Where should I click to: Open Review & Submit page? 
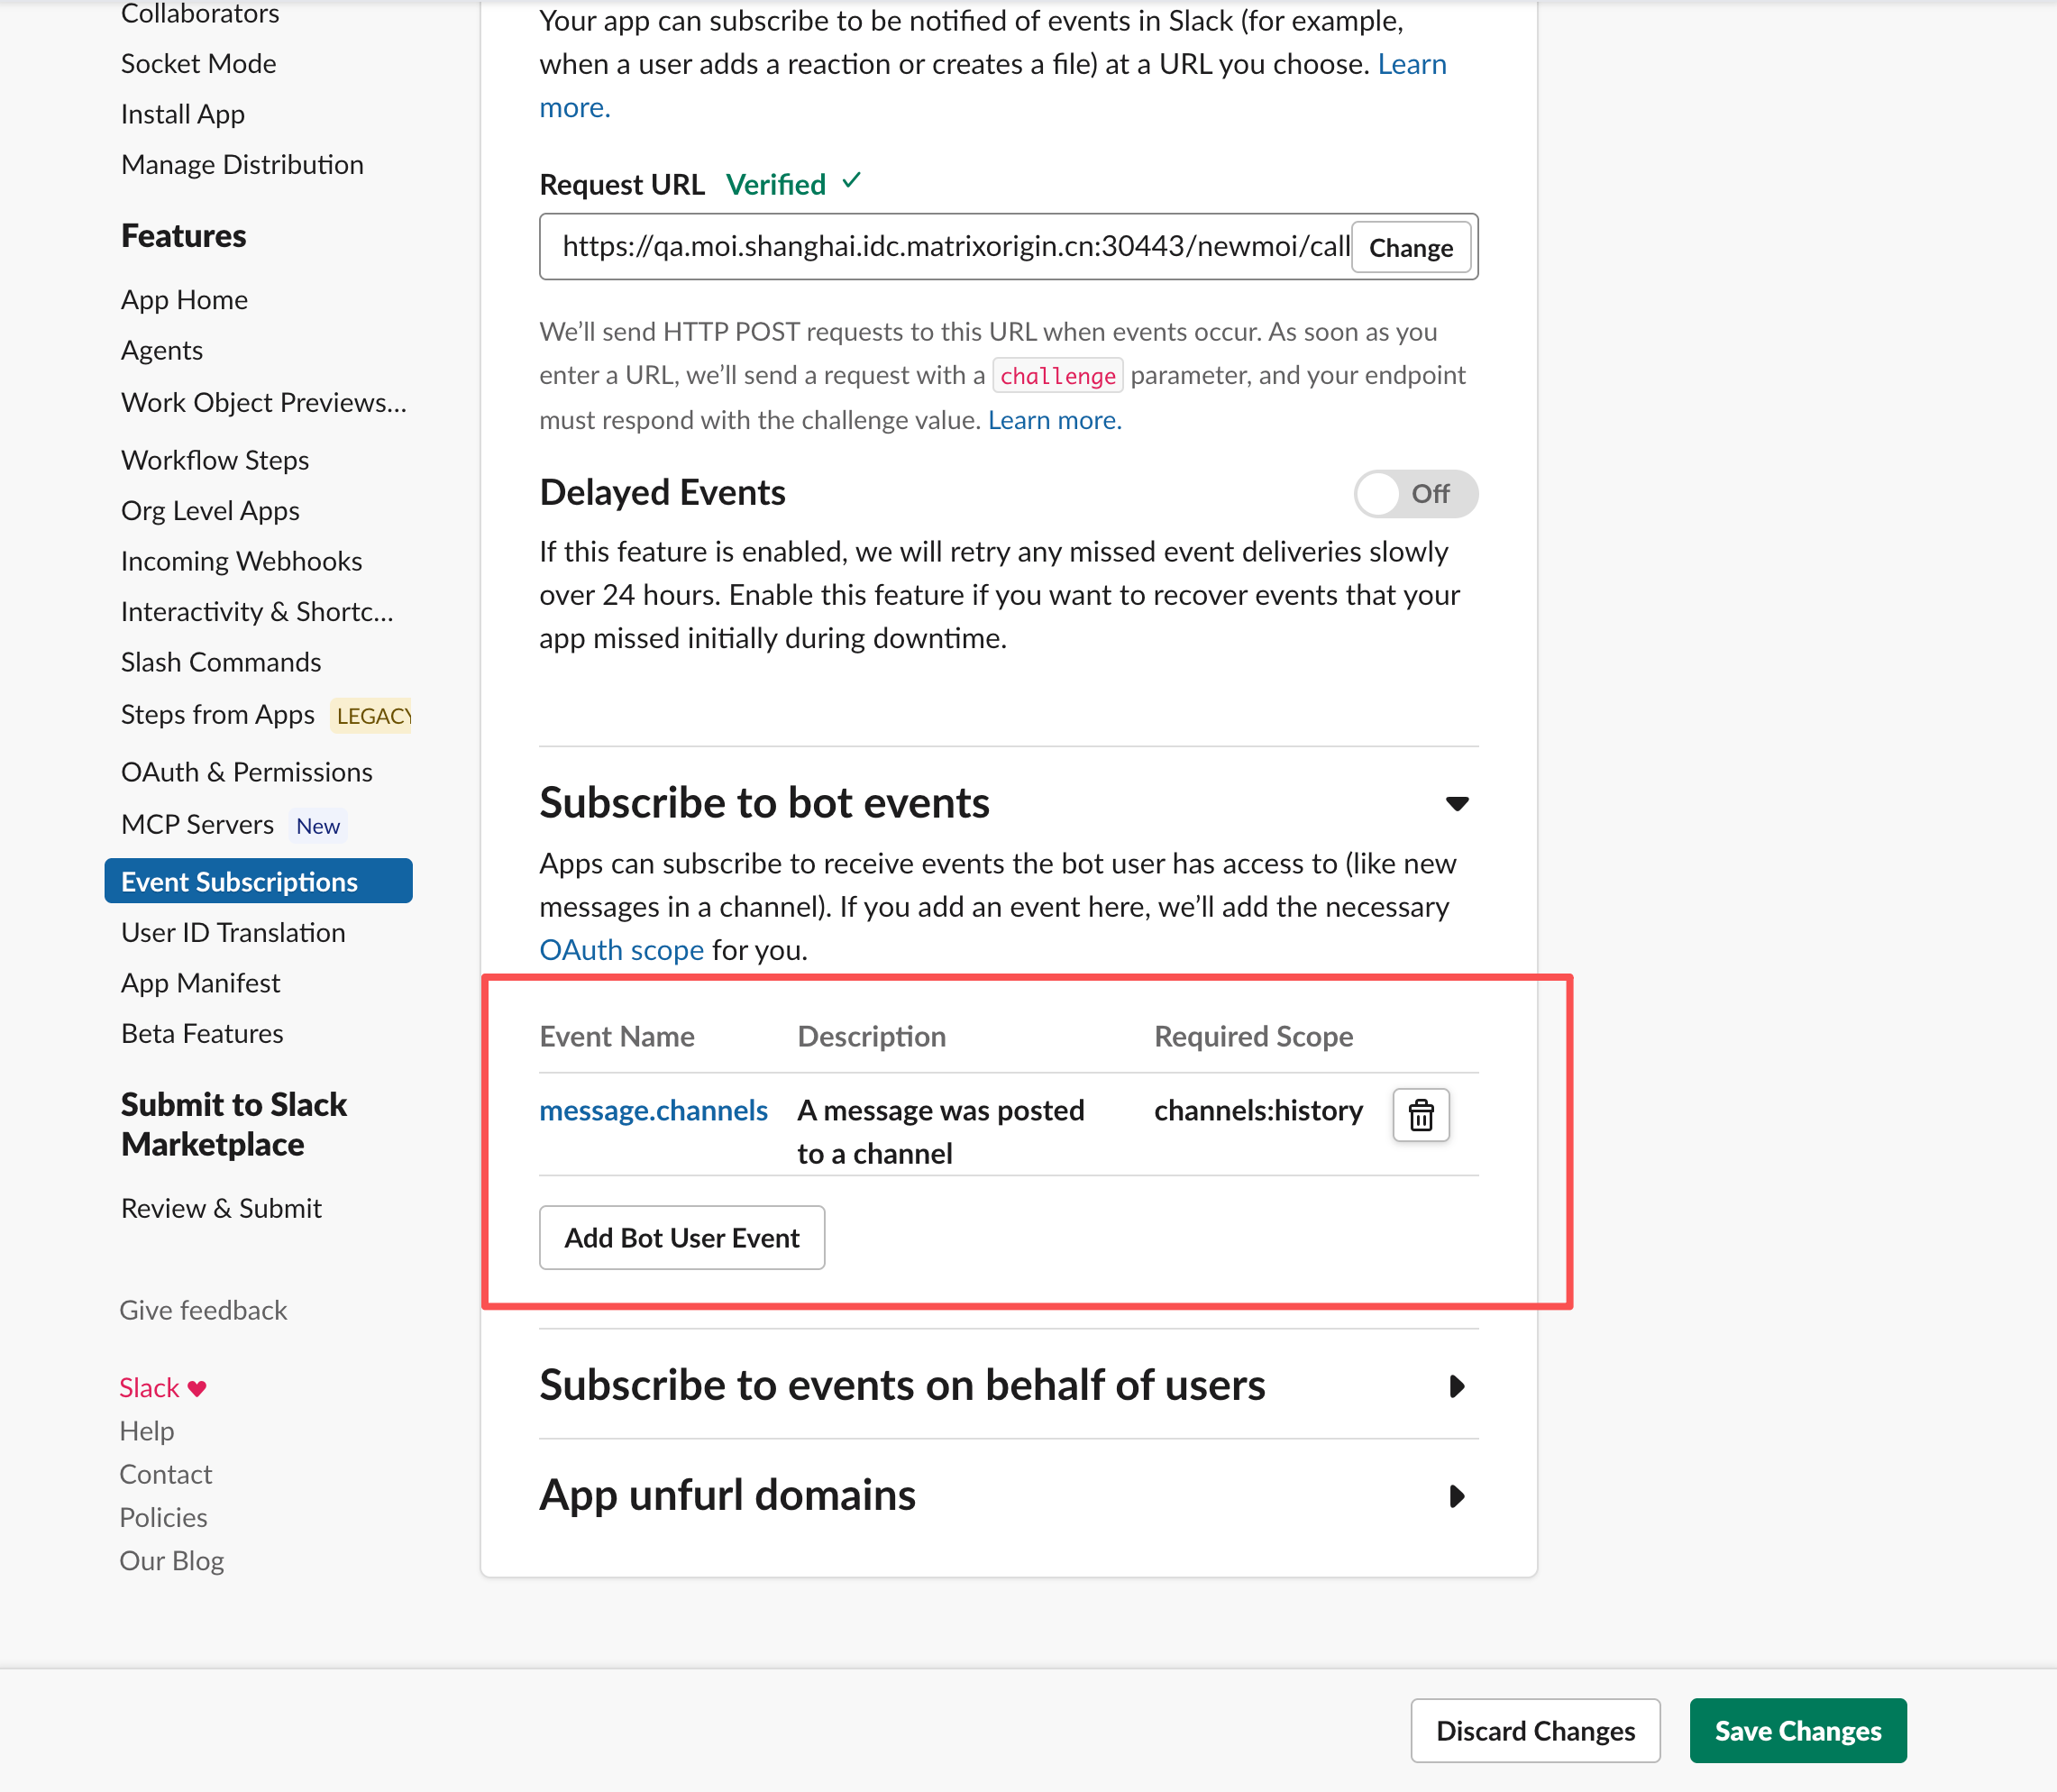[221, 1208]
